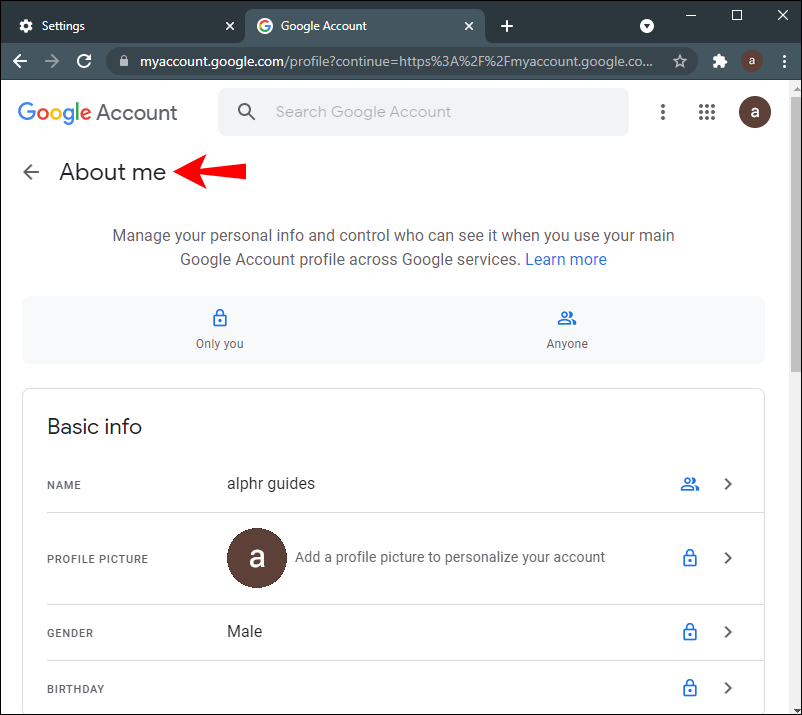Open the Gender row showing Male

pos(405,632)
